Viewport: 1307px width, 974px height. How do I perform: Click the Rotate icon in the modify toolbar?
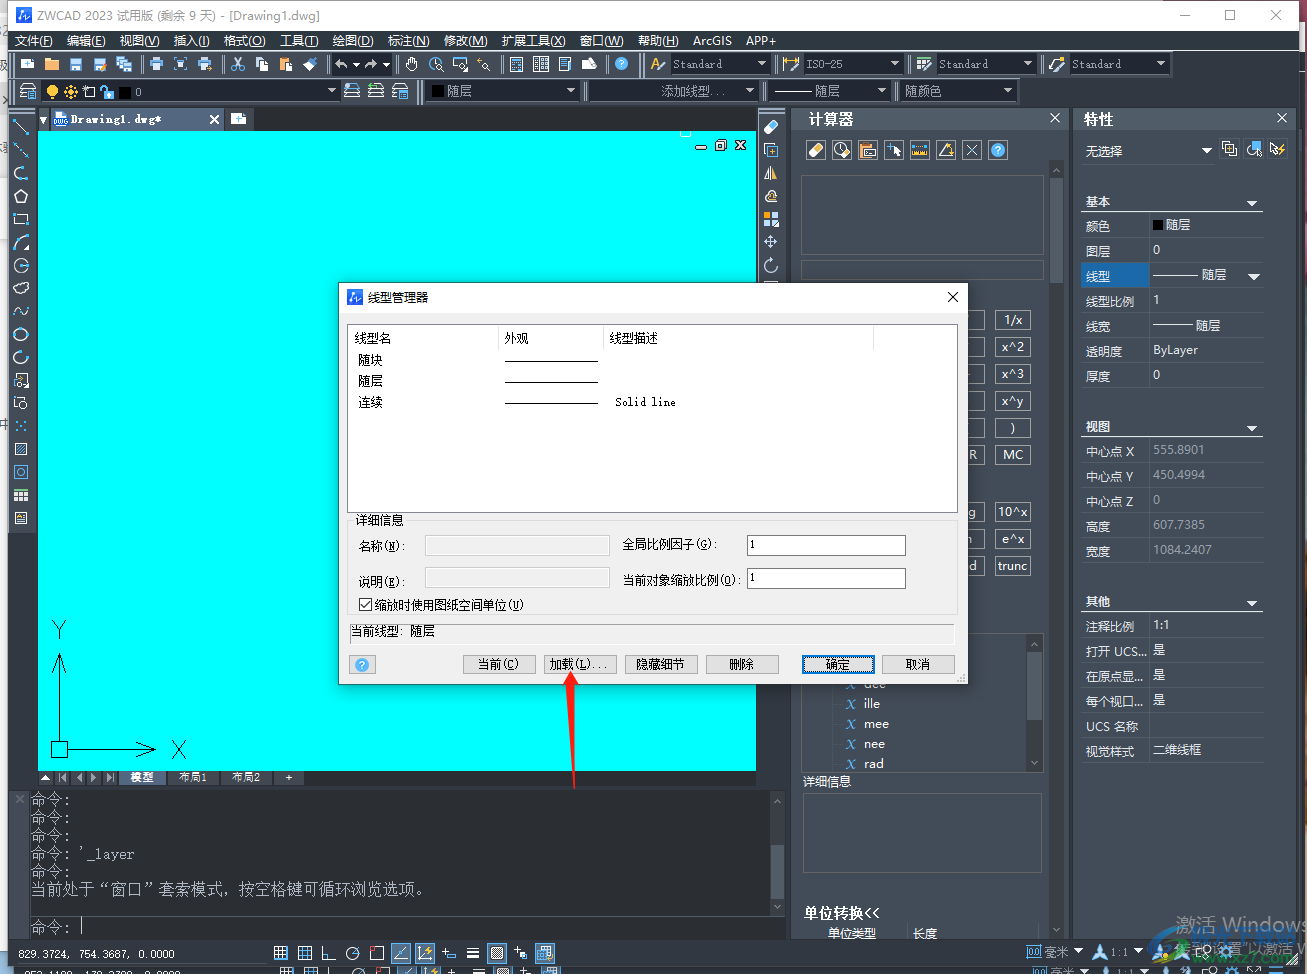click(x=771, y=266)
